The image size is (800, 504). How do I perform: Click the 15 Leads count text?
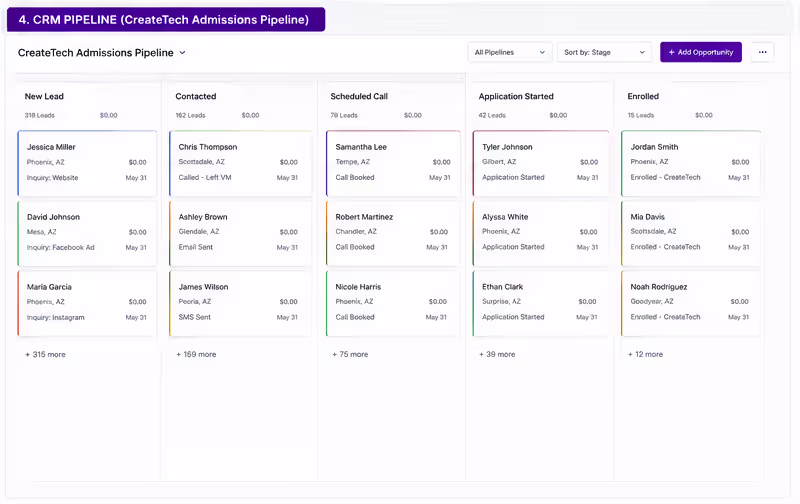(x=641, y=115)
